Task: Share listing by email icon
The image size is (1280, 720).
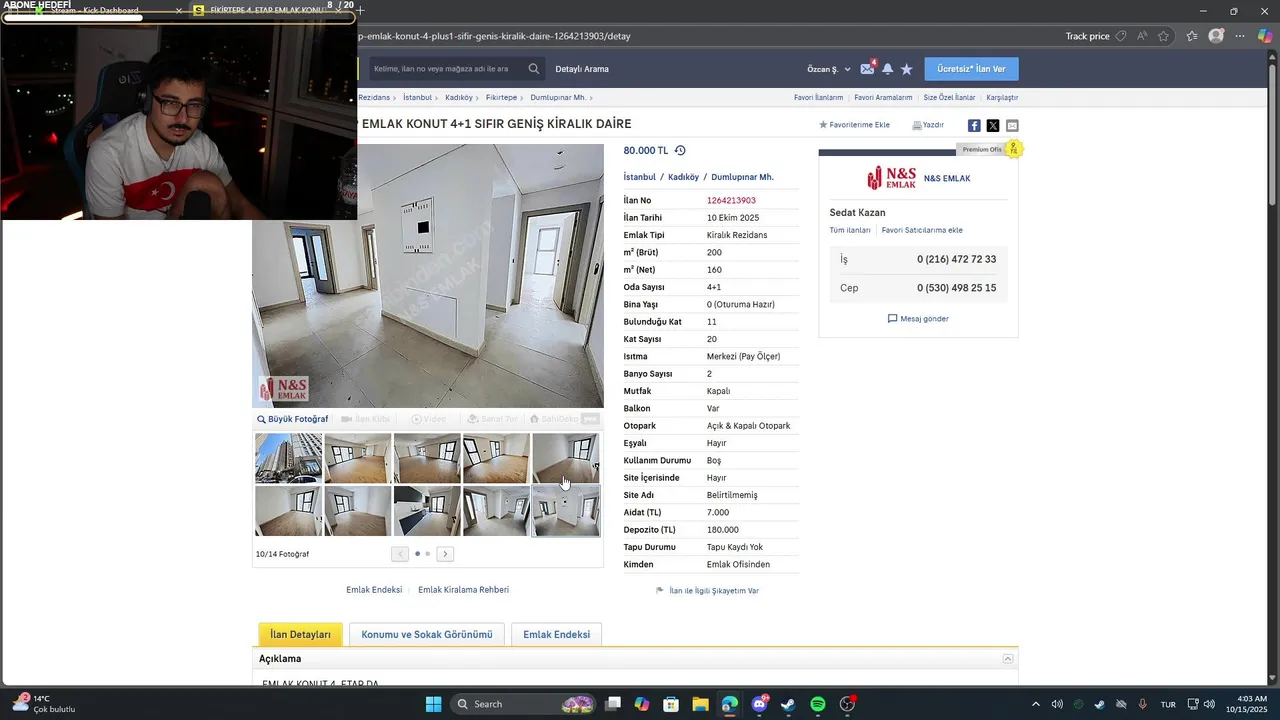Action: (x=1012, y=126)
